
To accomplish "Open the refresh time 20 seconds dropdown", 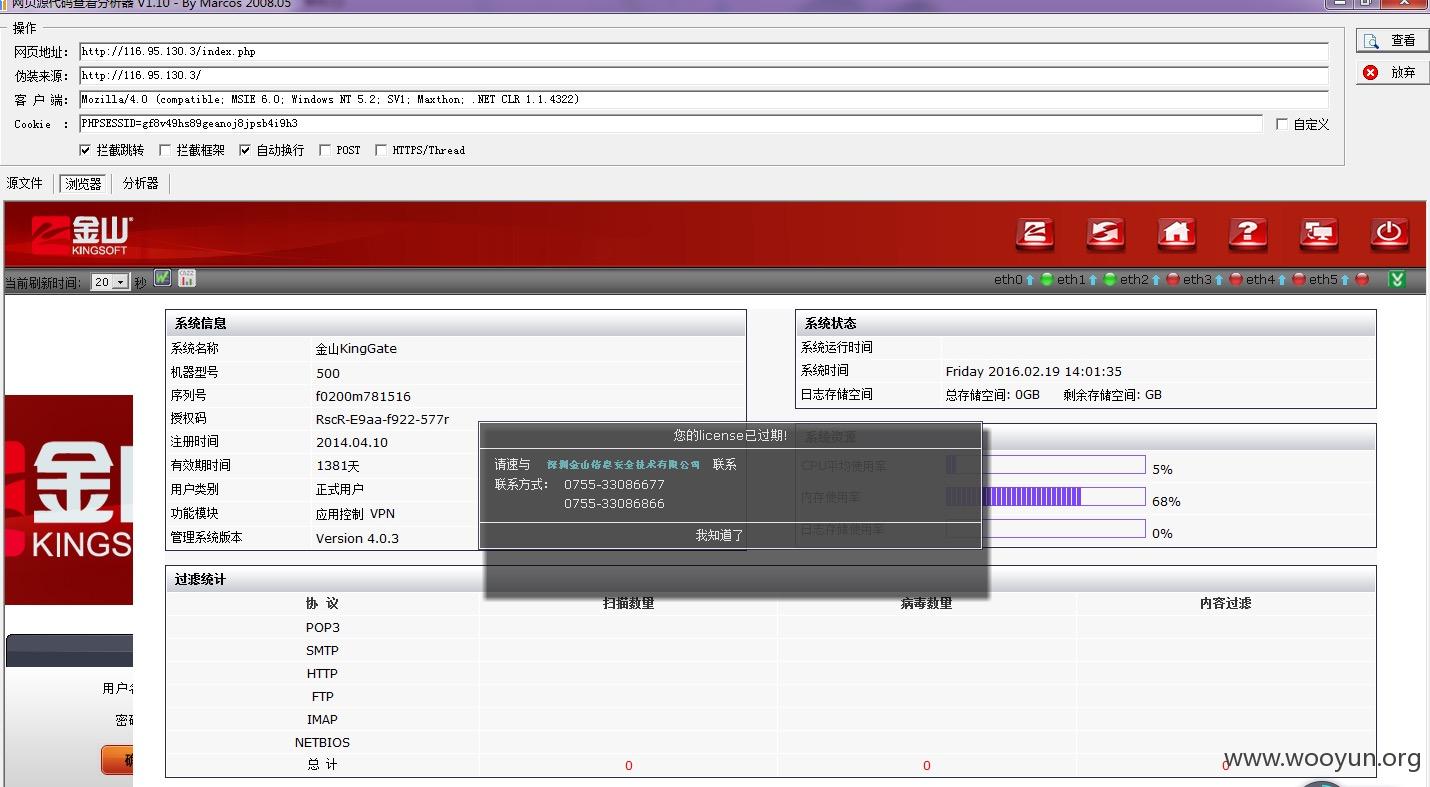I will click(110, 282).
